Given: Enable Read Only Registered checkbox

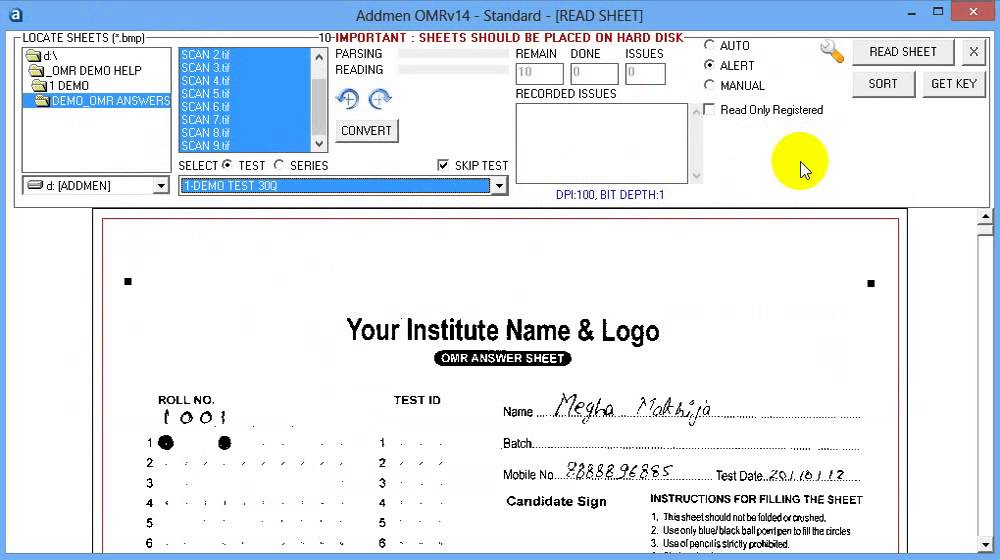Looking at the screenshot, I should (x=709, y=110).
